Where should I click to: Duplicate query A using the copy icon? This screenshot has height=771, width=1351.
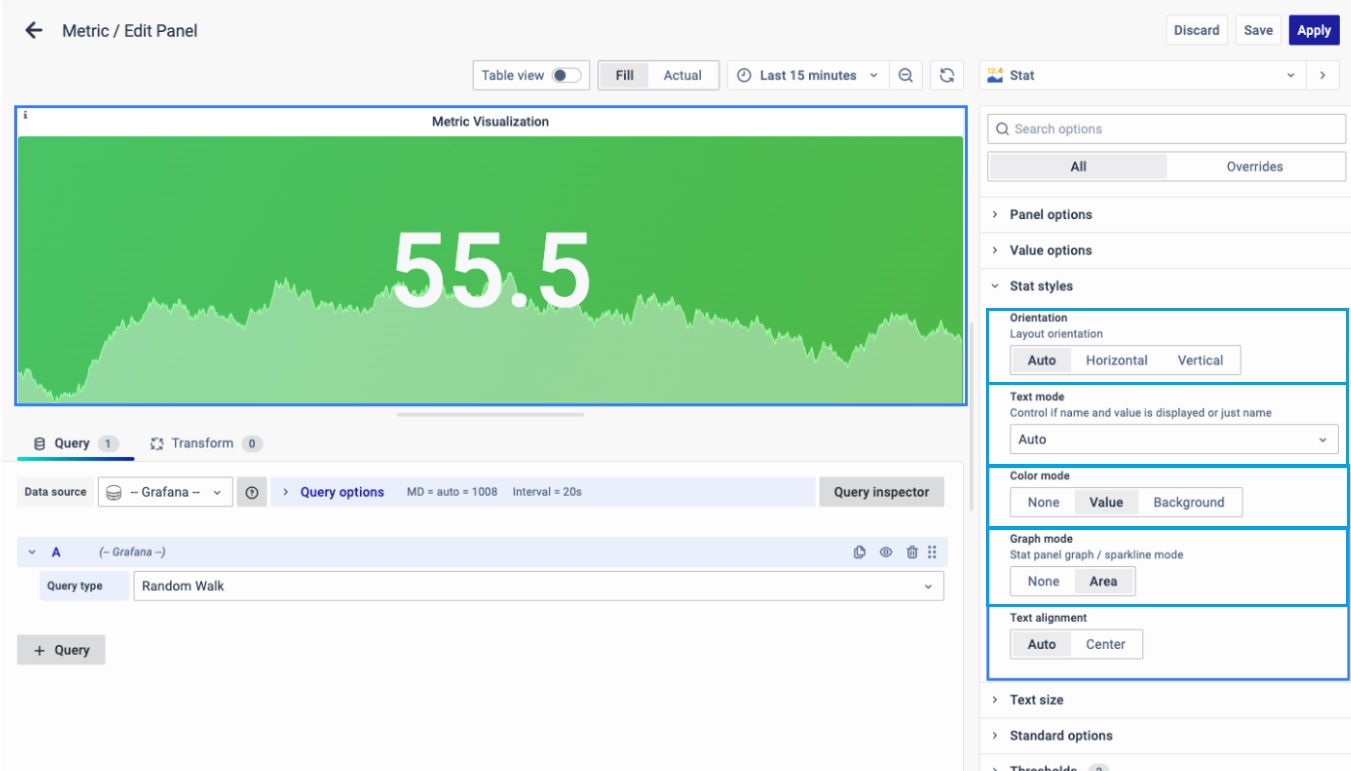click(x=859, y=552)
